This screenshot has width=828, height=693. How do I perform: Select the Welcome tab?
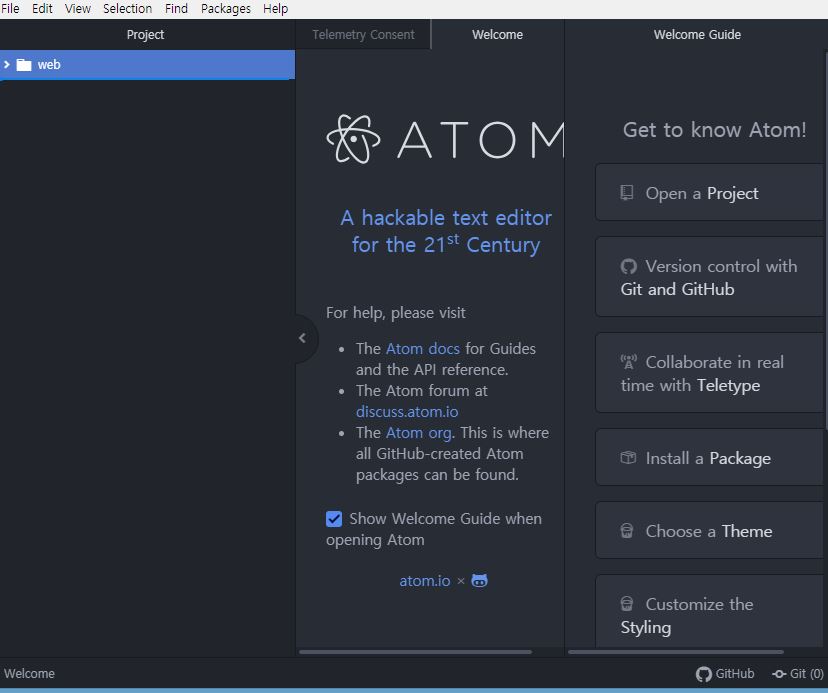tap(497, 34)
